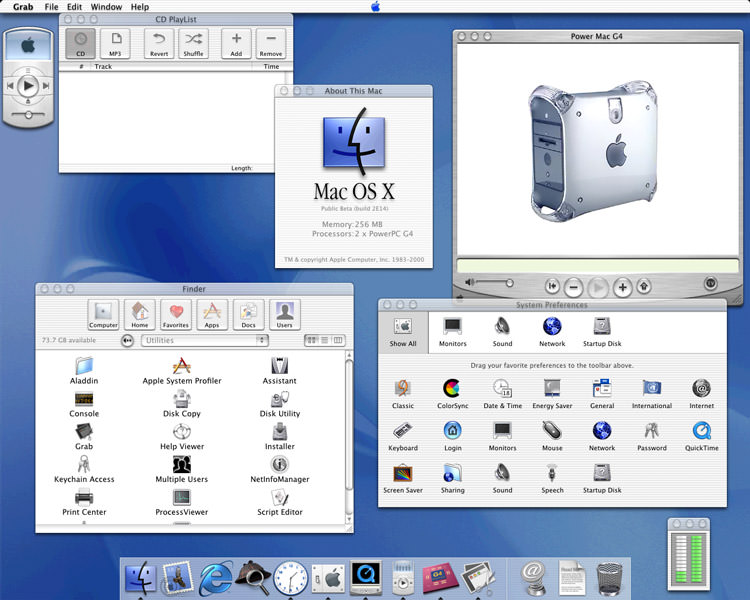
Task: Open the Grab application menu
Action: (x=23, y=7)
